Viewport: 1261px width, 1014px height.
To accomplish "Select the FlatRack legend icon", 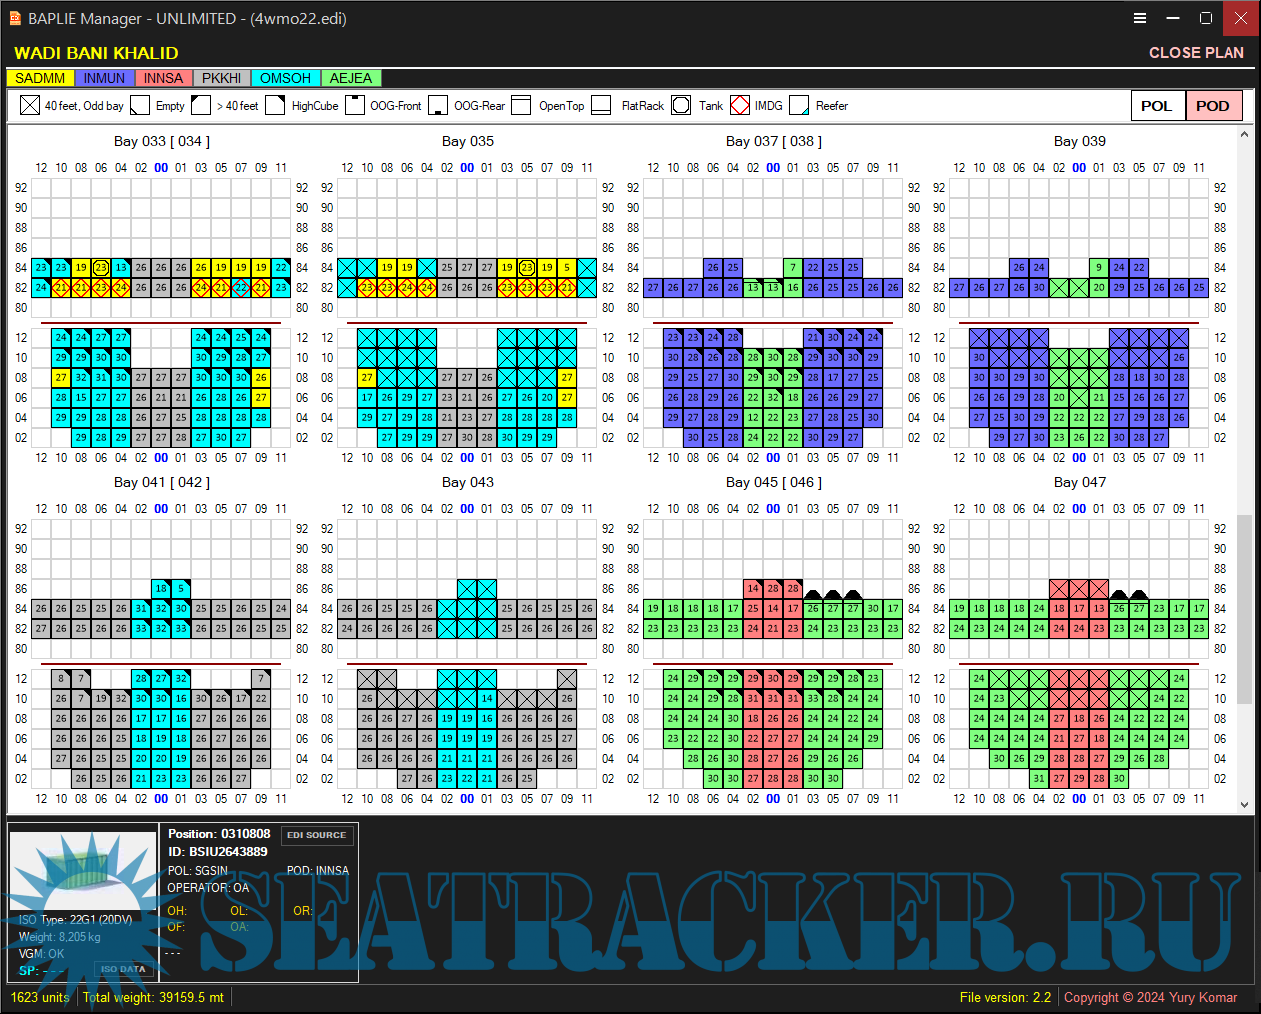I will click(x=601, y=105).
